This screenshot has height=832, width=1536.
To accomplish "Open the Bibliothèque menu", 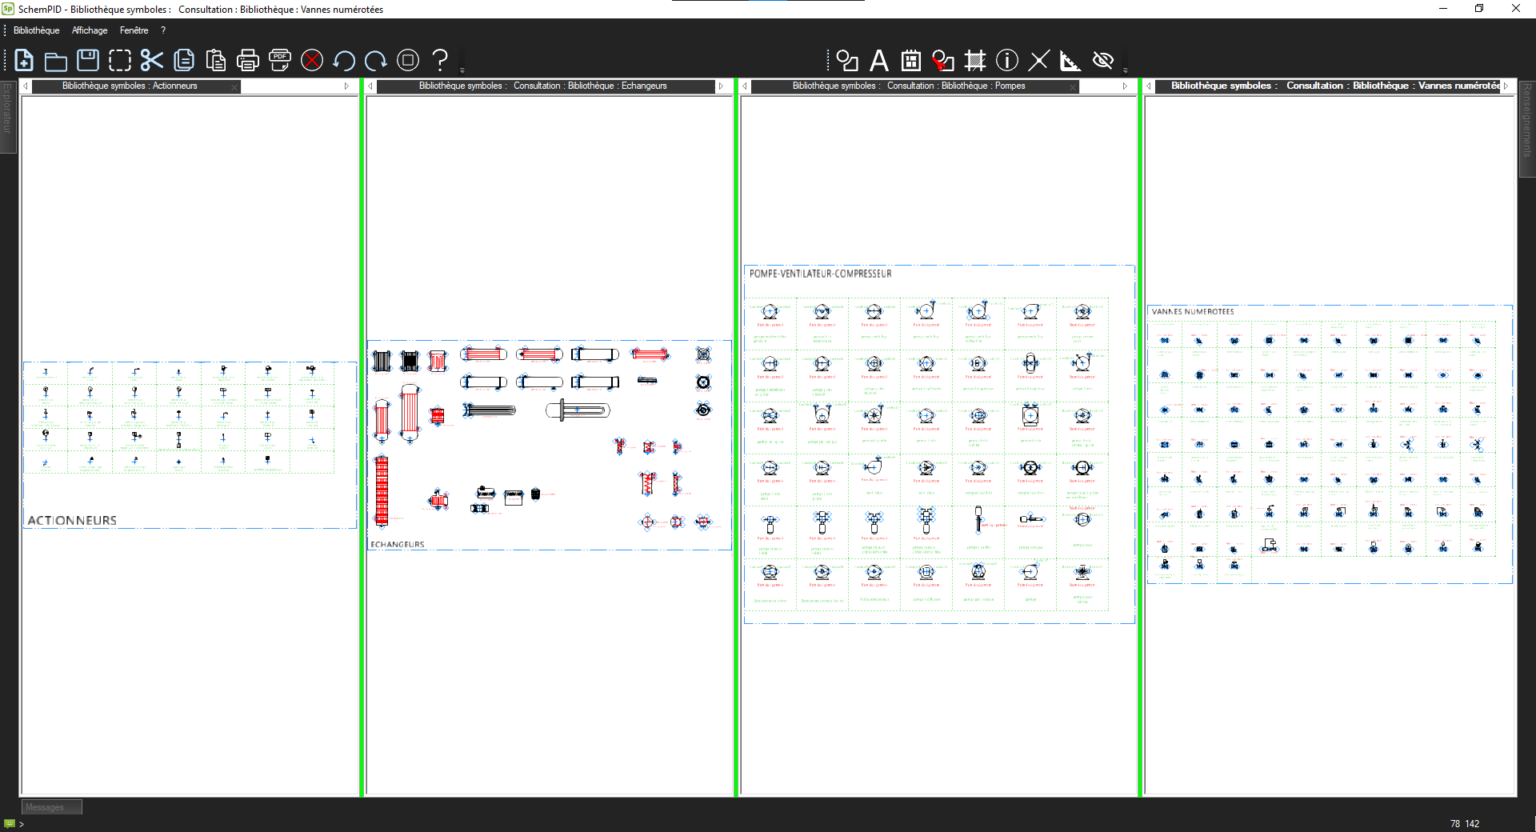I will 35,30.
